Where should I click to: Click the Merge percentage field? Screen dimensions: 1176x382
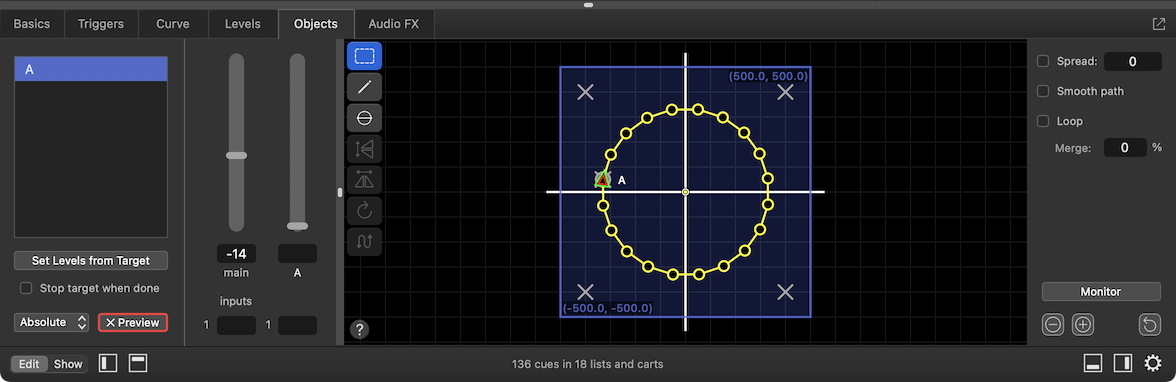[1125, 148]
